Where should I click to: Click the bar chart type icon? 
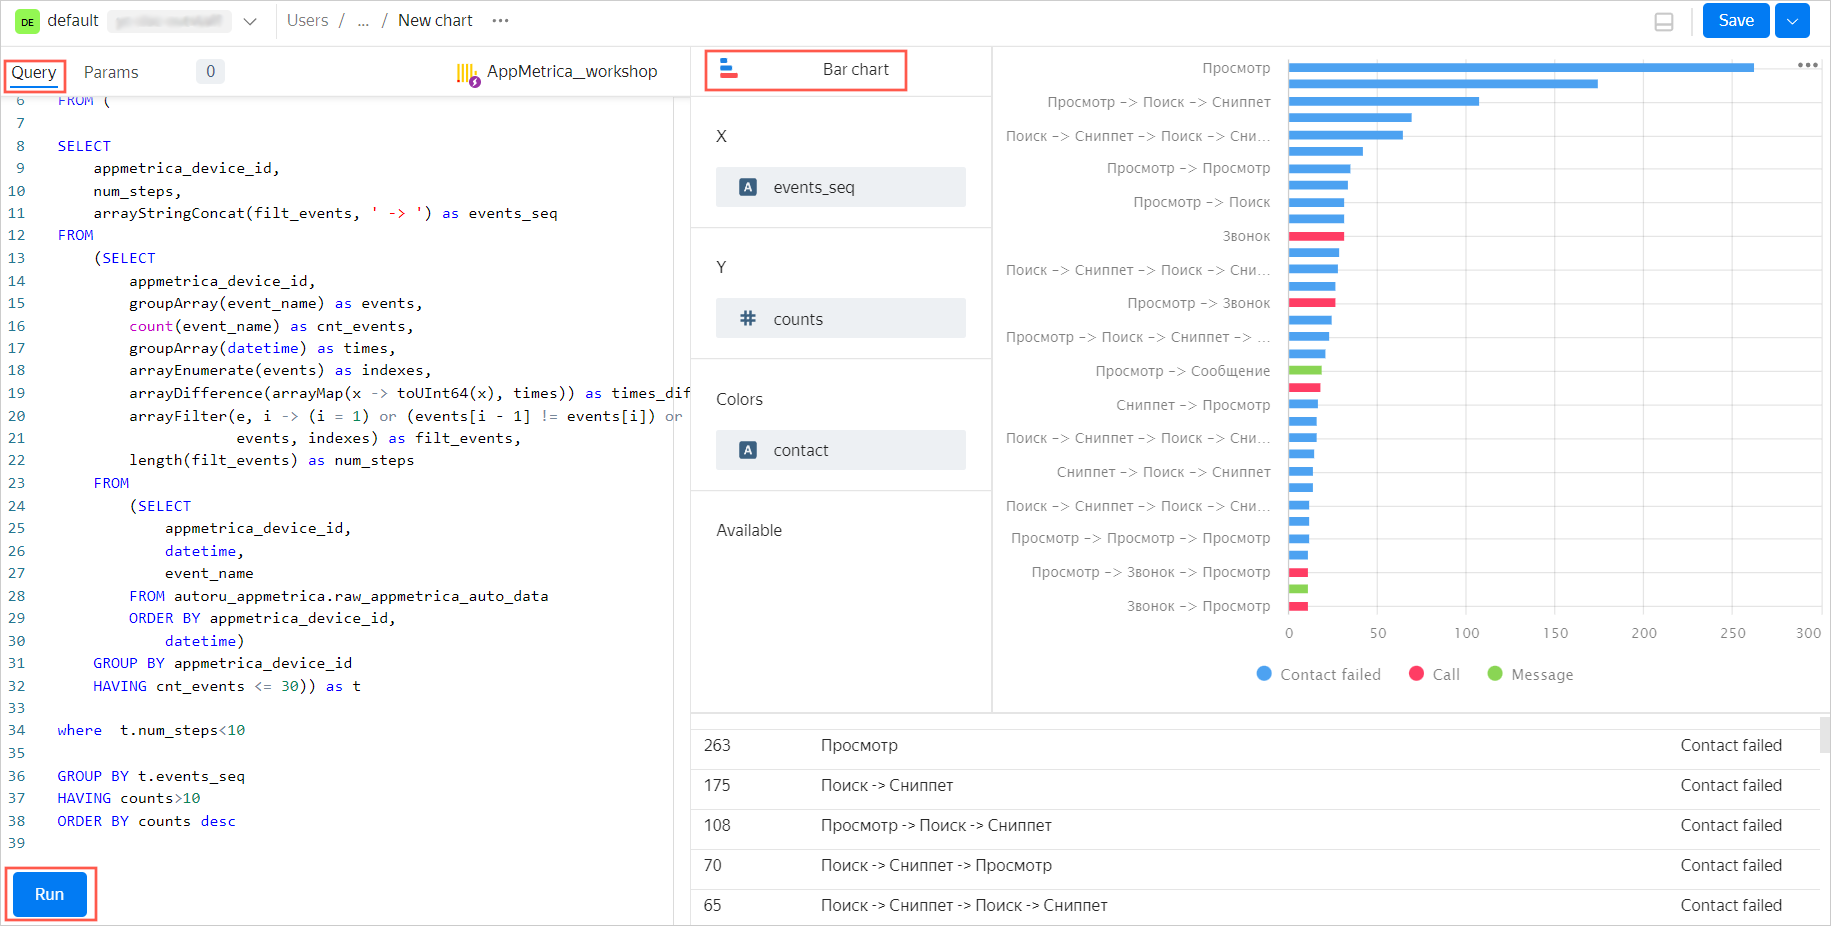(729, 69)
